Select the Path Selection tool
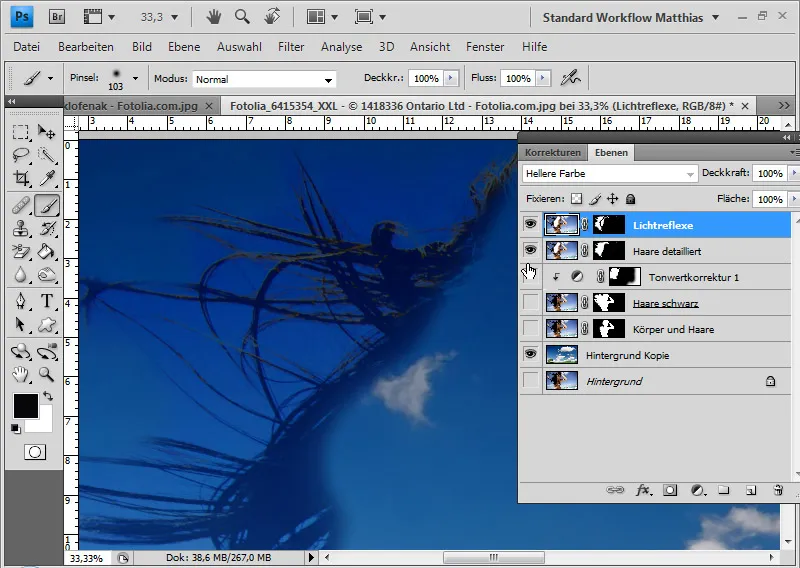The width and height of the screenshot is (800, 568). 21,325
